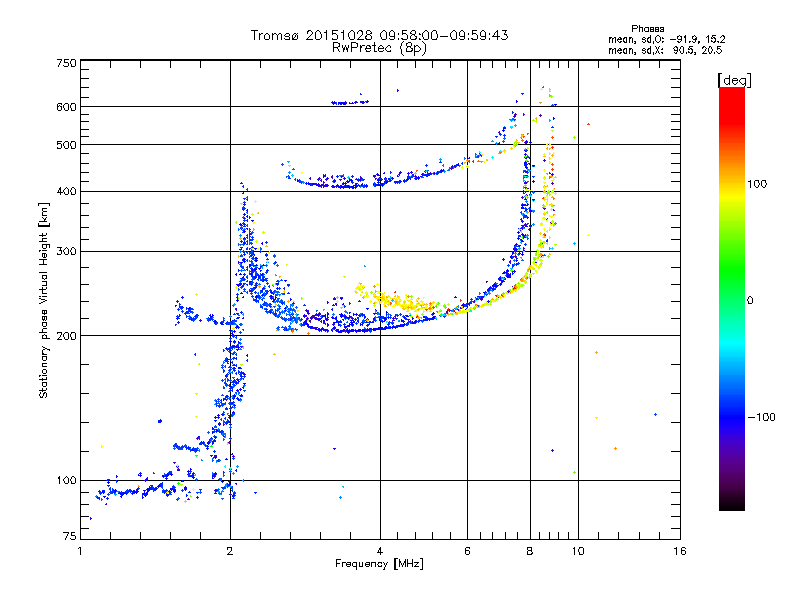Click the colorbar tick label '100'
Image resolution: width=800 pixels, height=600 pixels.
[757, 184]
